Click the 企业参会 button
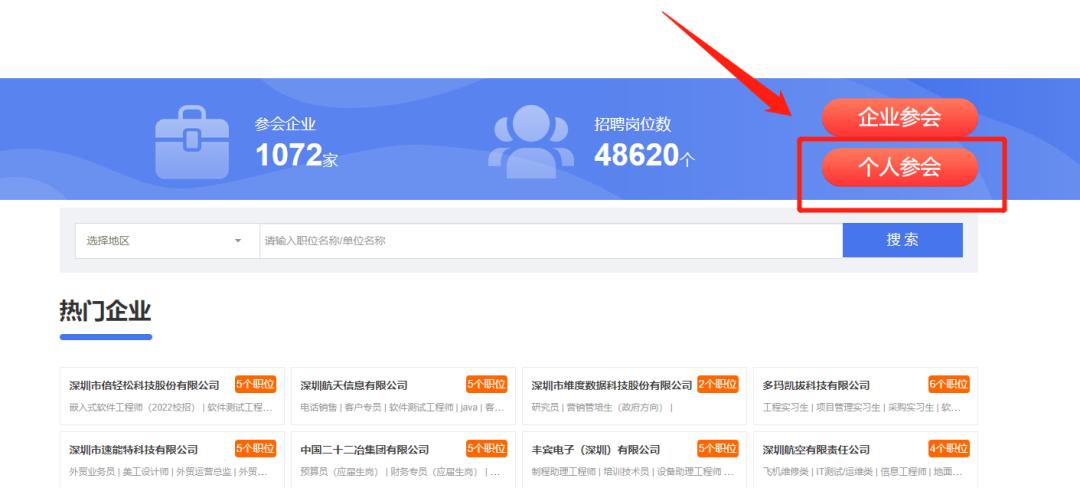This screenshot has width=1080, height=488. [899, 118]
